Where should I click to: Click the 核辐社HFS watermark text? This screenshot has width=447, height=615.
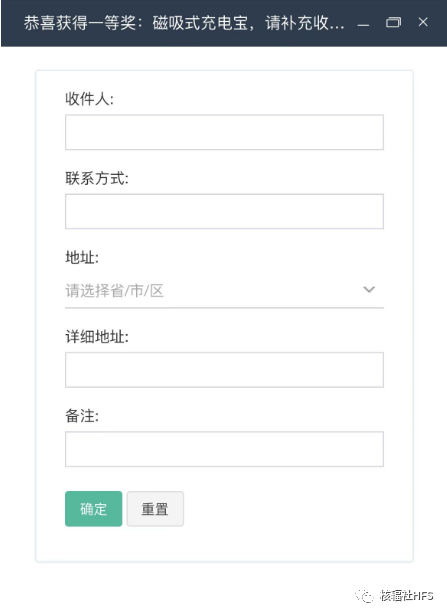pos(407,595)
